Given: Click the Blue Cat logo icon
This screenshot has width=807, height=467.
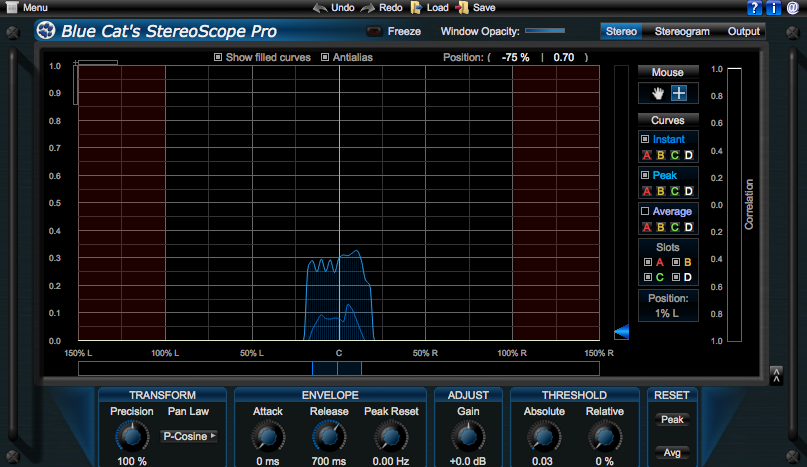Looking at the screenshot, I should click(46, 31).
